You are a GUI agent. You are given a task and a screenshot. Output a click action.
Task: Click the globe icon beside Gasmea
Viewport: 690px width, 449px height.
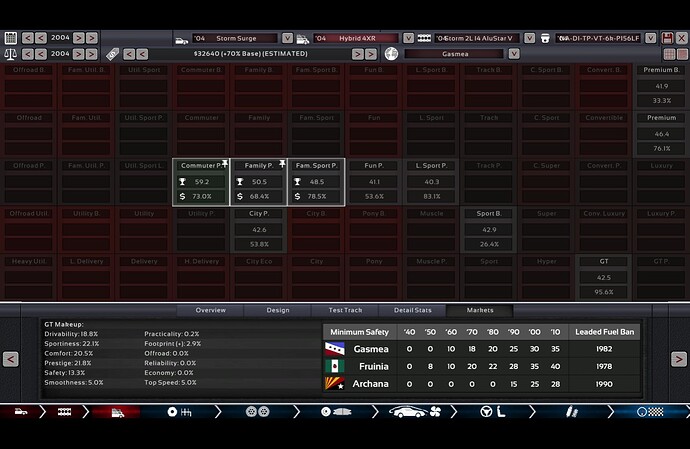(391, 53)
